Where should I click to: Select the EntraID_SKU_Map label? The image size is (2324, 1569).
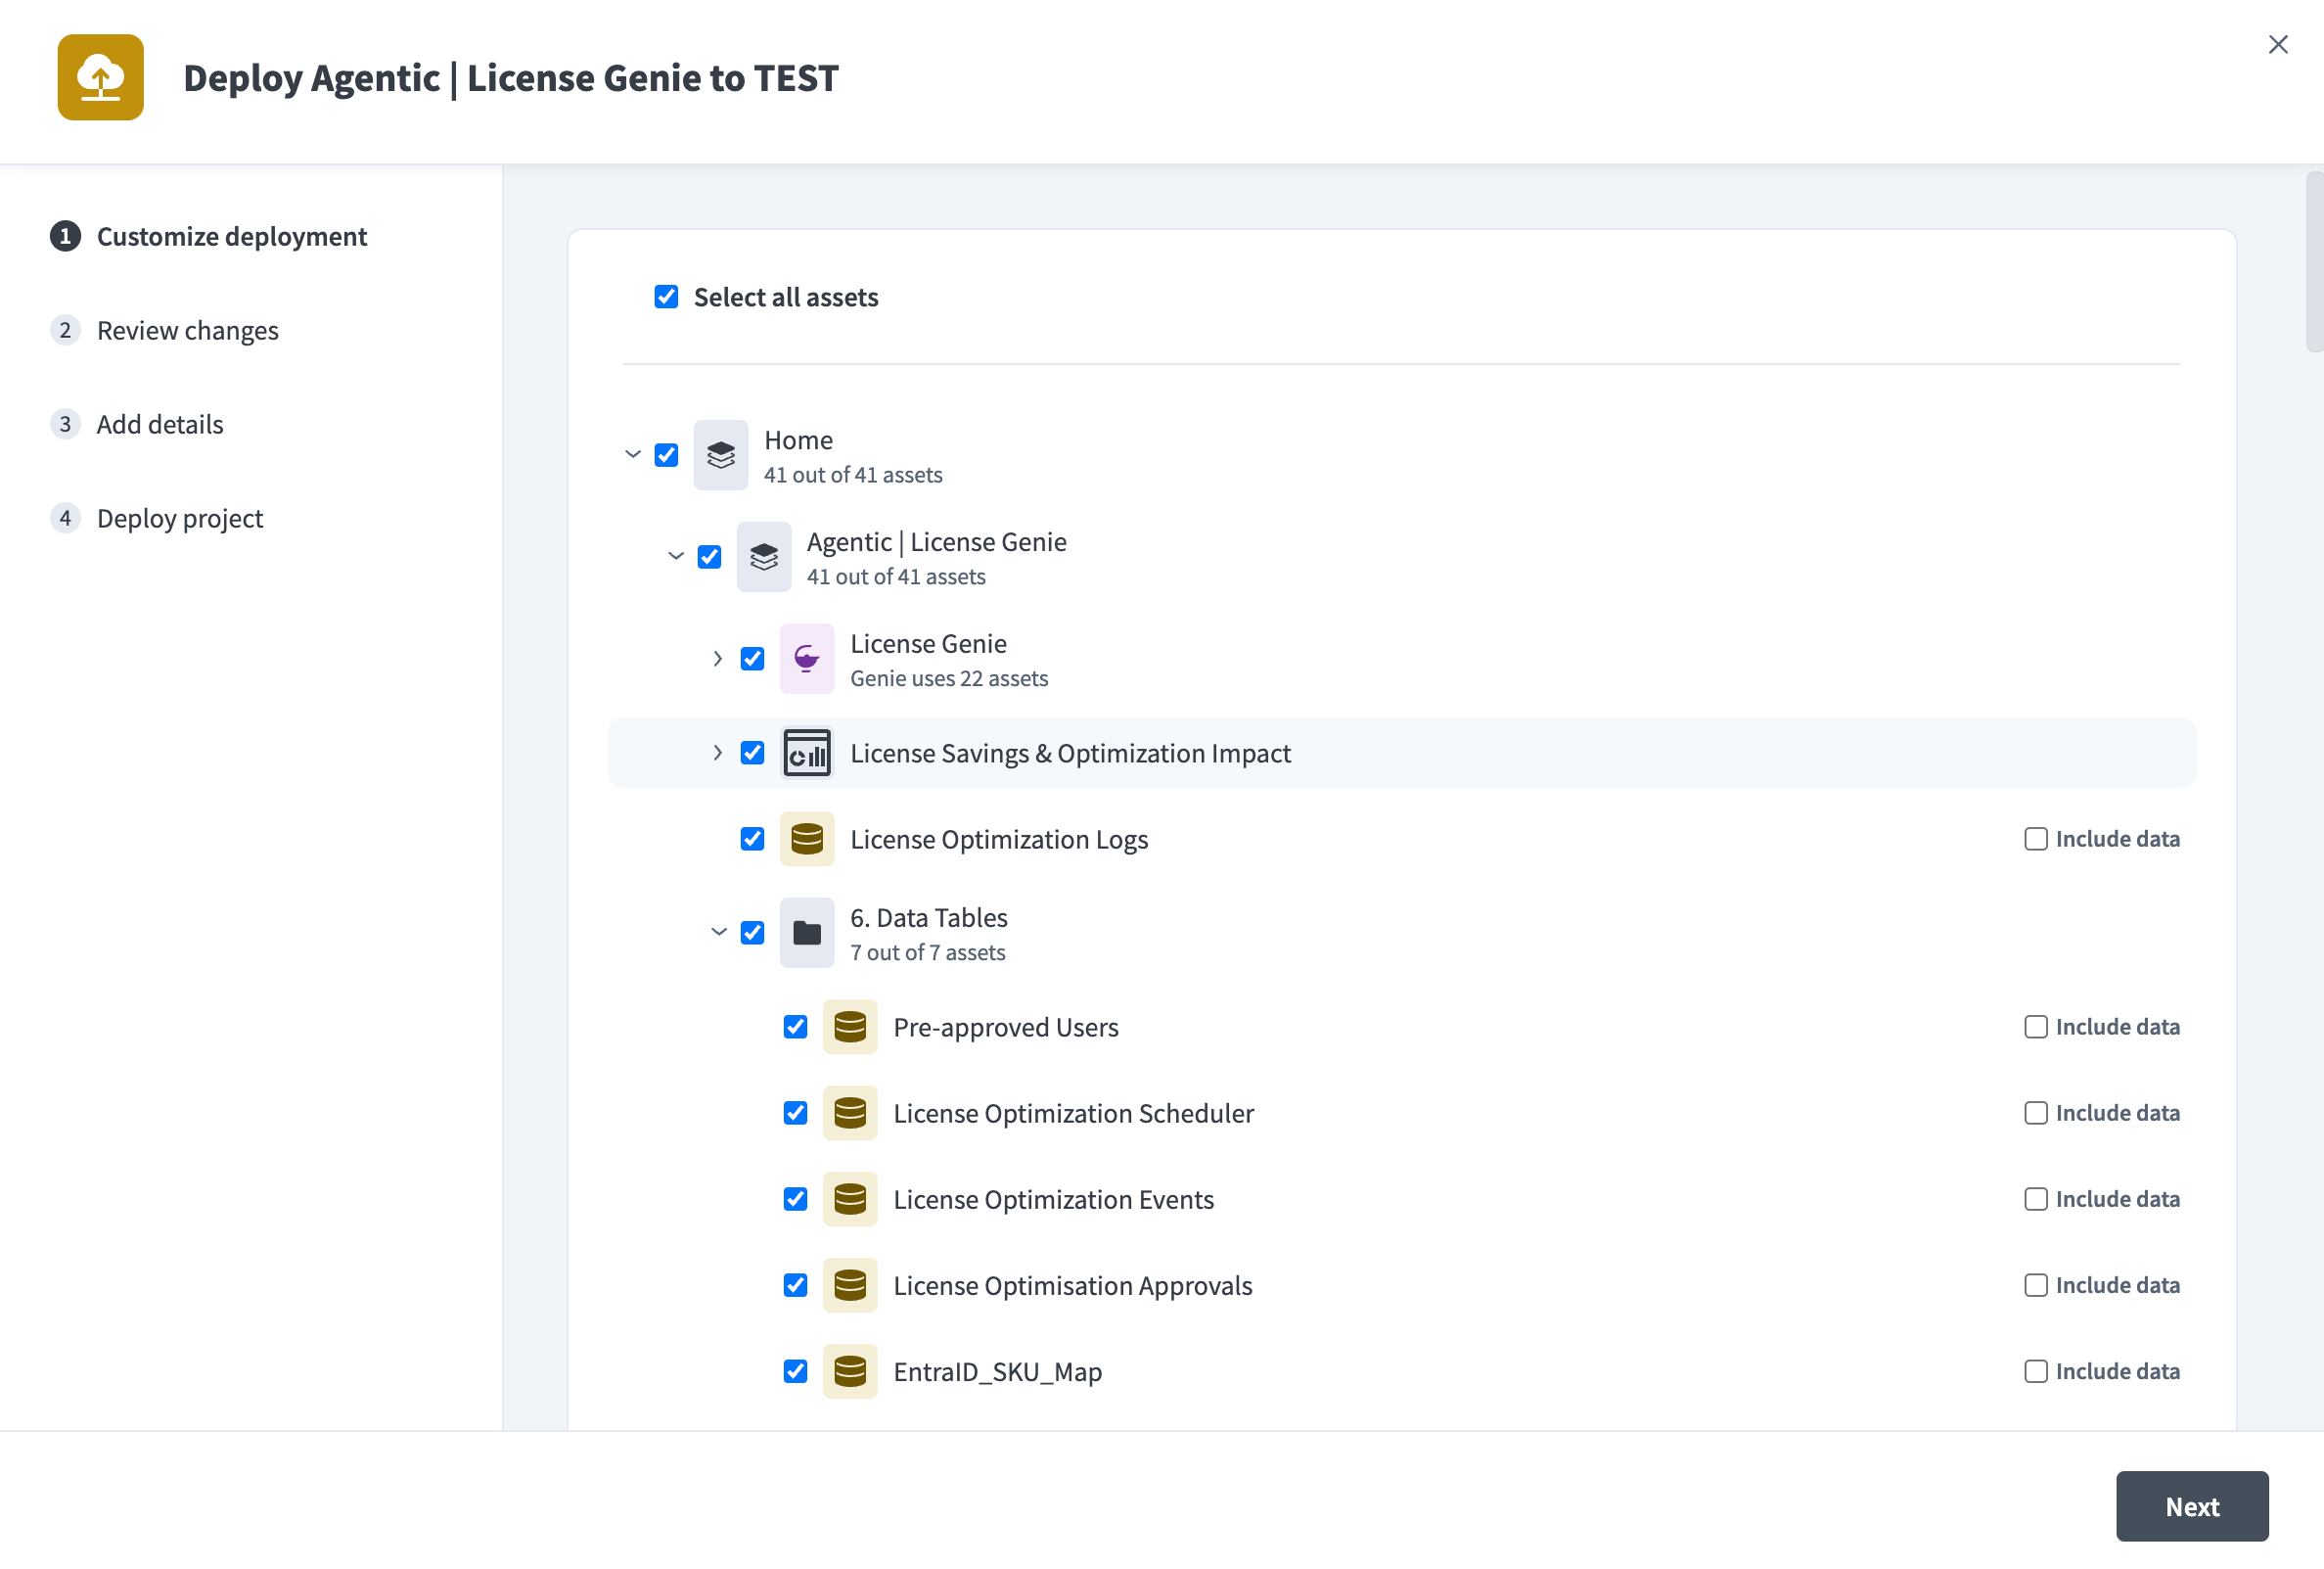[x=998, y=1371]
